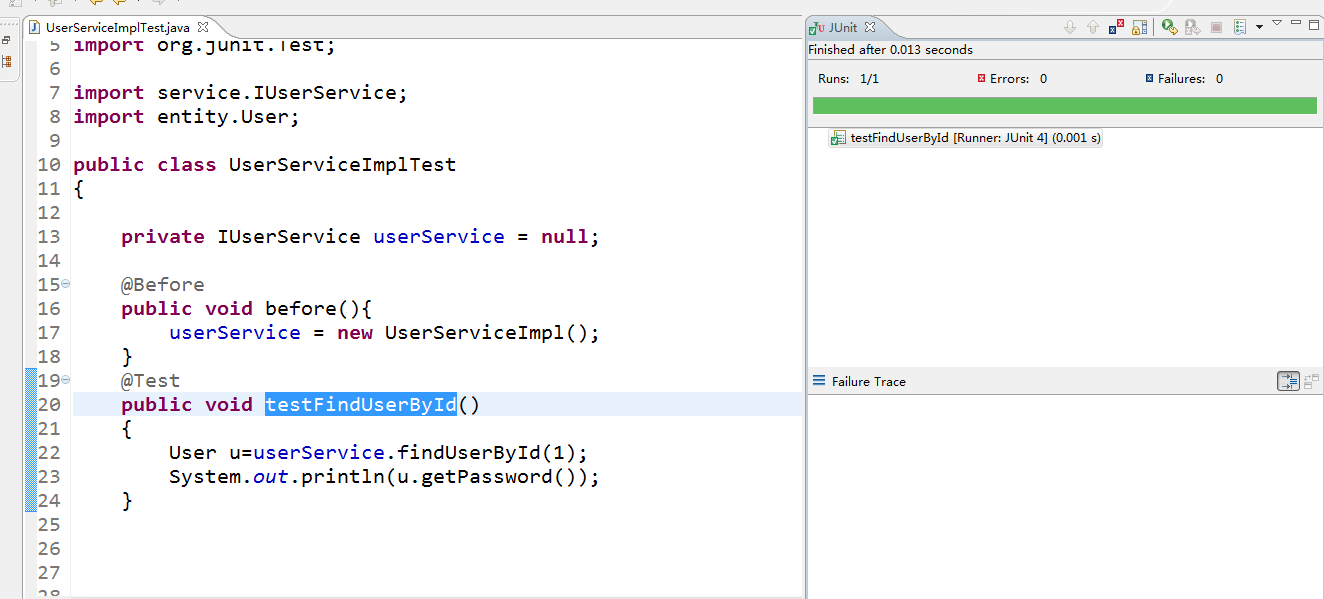Click 'before()' method name on line 16
1324x599 pixels.
[312, 308]
